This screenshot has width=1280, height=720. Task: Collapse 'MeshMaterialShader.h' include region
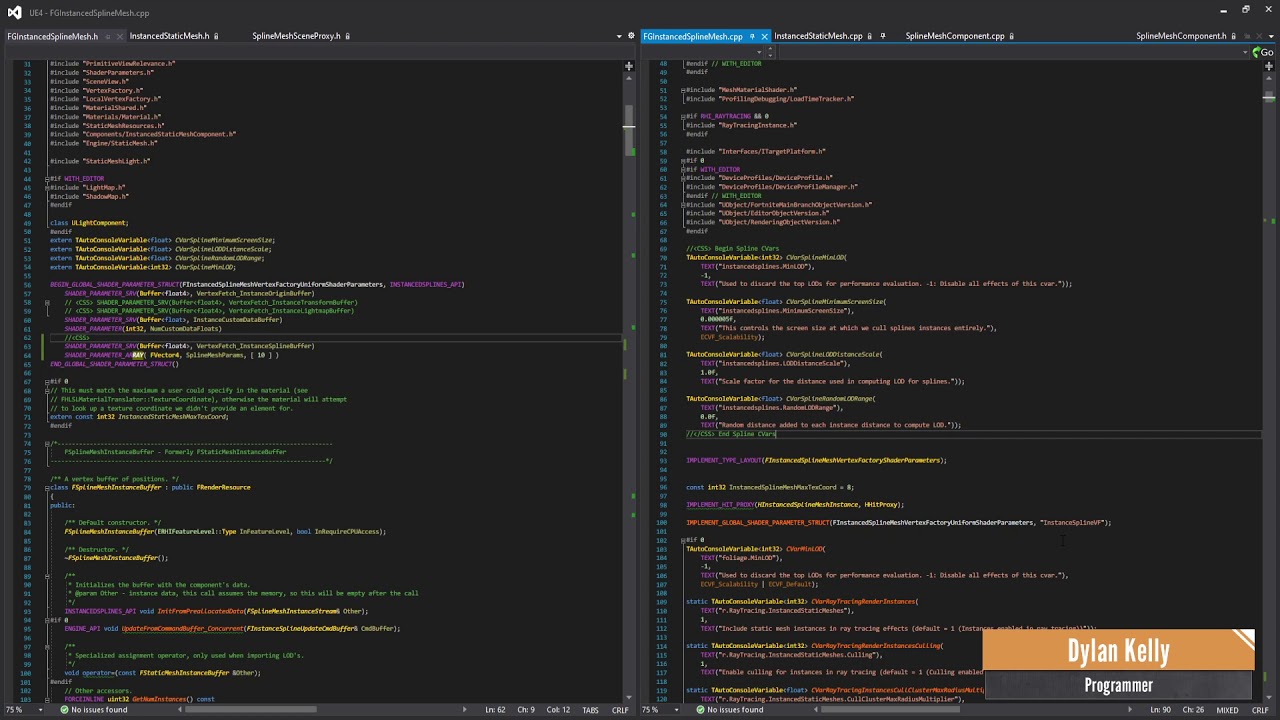coord(683,90)
